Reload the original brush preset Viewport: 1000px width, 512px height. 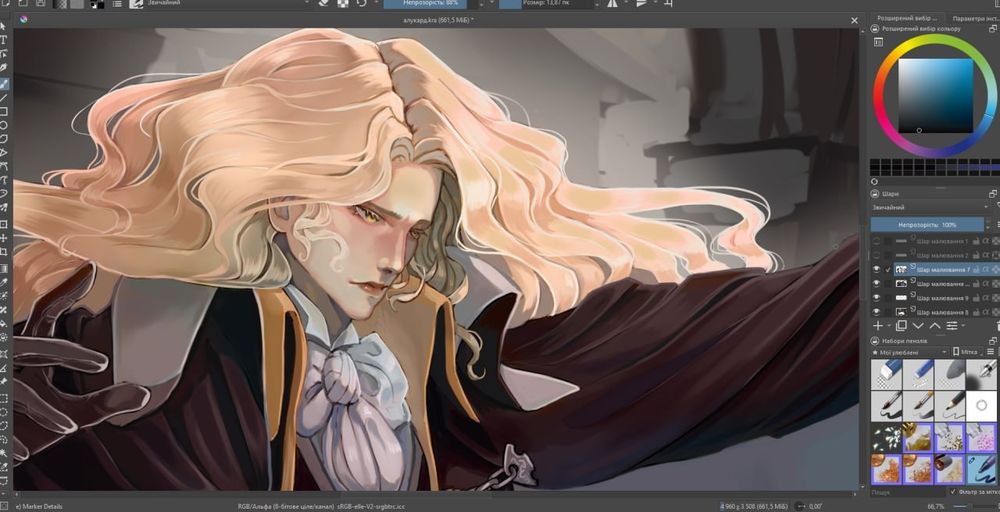tap(362, 3)
